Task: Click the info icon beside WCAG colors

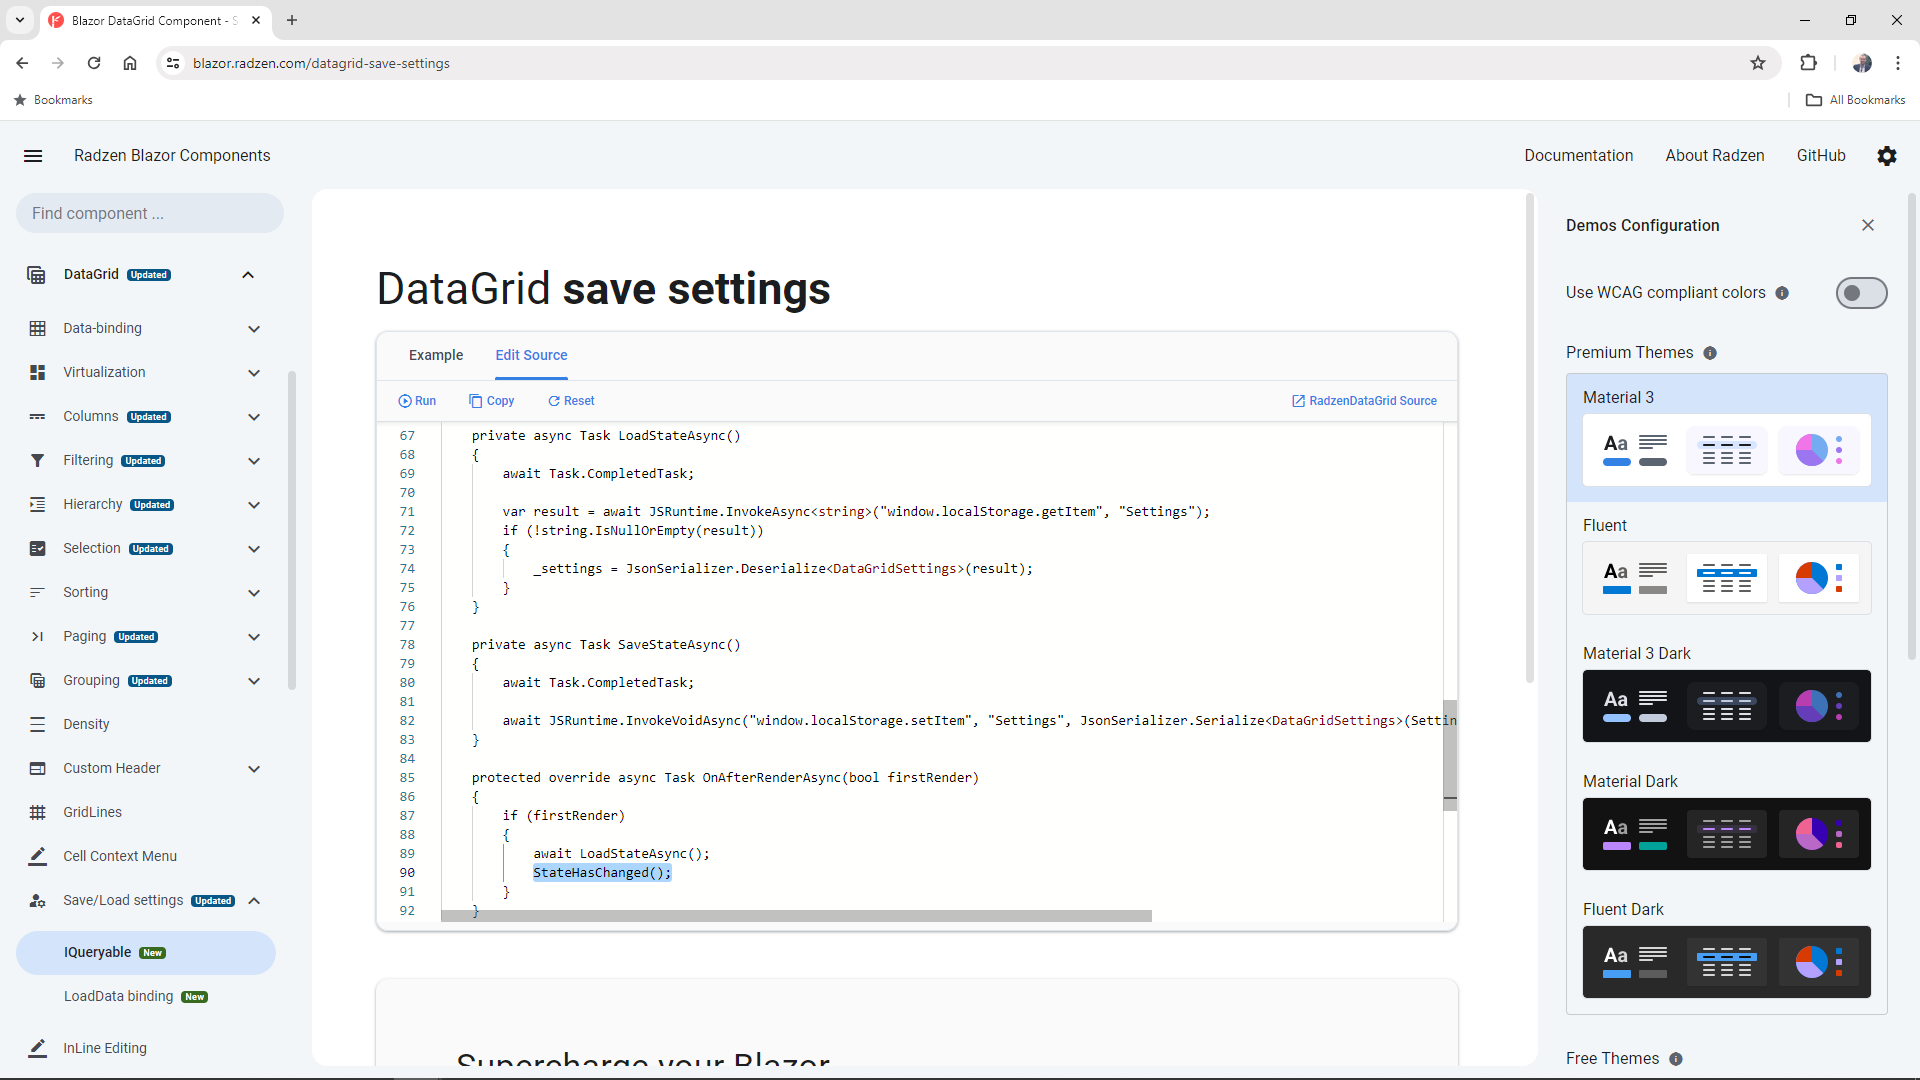Action: pyautogui.click(x=1781, y=293)
